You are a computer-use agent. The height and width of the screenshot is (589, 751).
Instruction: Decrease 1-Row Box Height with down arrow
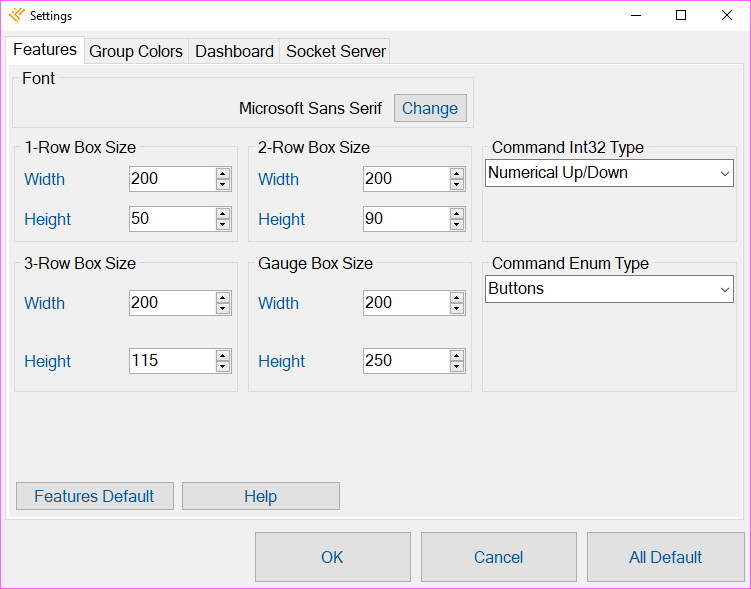(223, 225)
